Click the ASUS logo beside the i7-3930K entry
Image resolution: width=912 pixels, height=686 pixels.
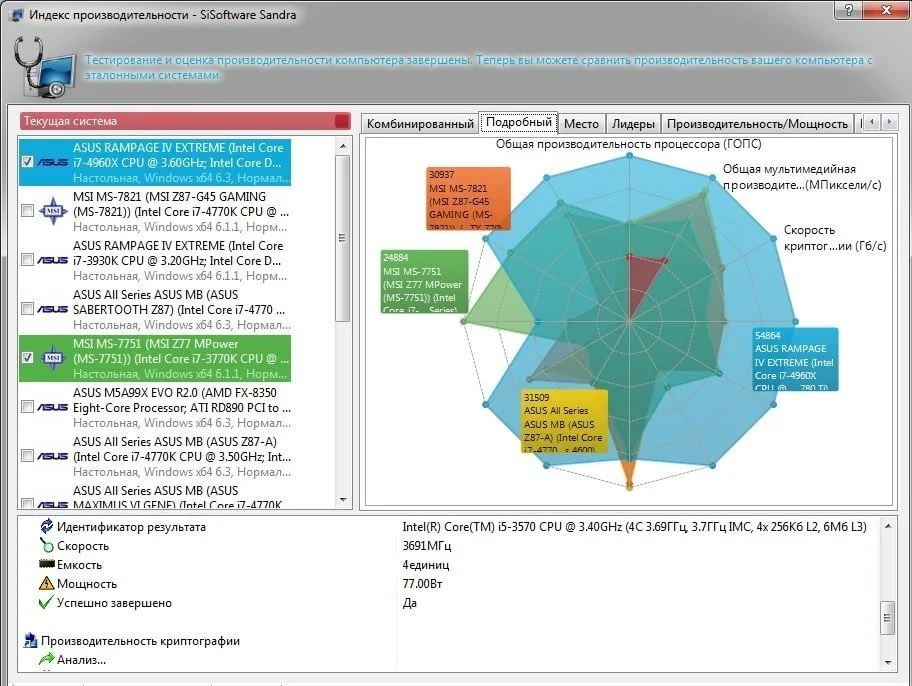53,260
